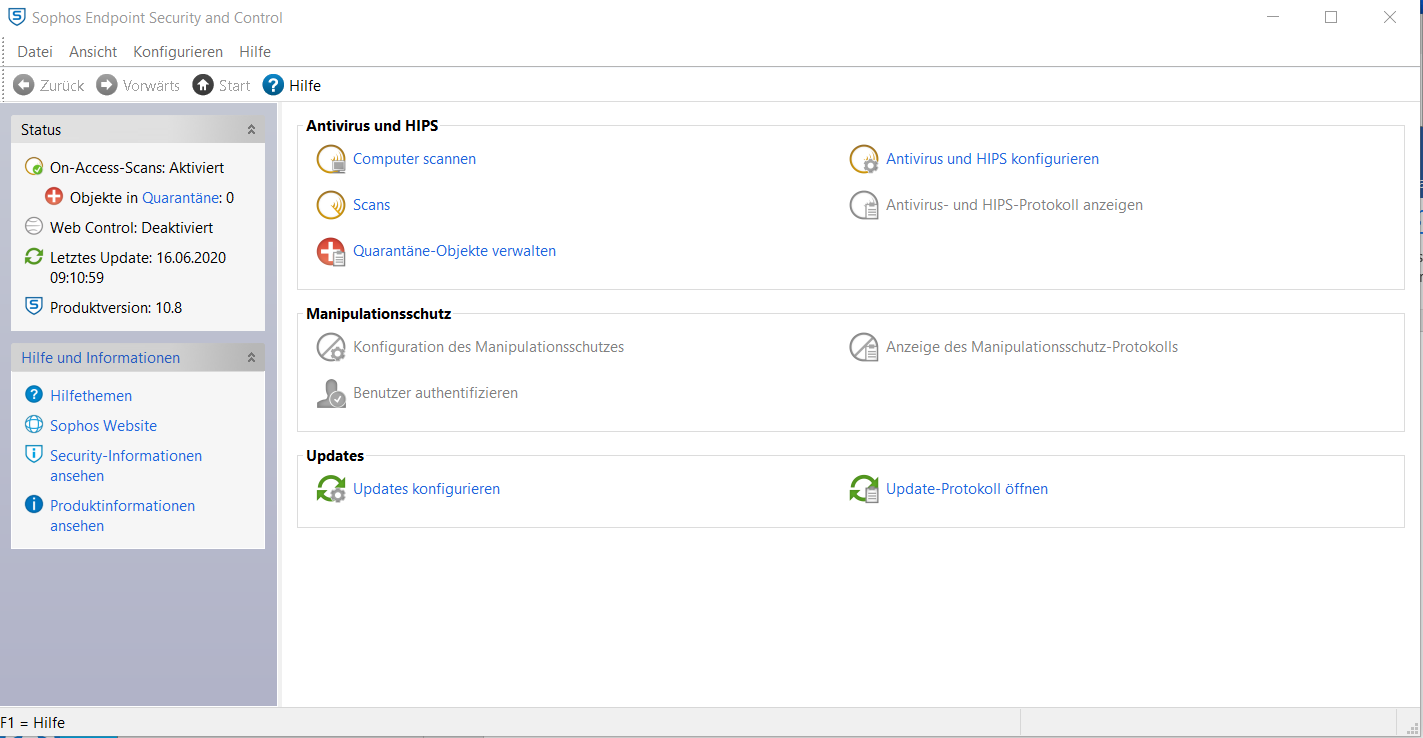Click the Security-Informationen shield icon
Image resolution: width=1423 pixels, height=738 pixels.
34,455
